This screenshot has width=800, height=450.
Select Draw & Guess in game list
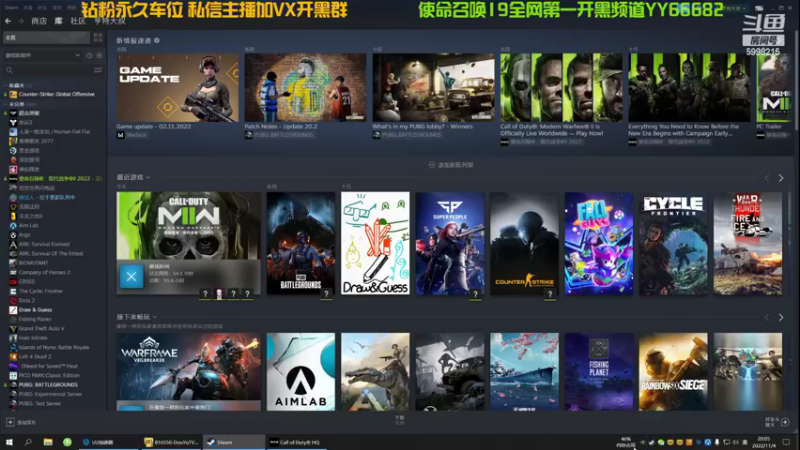(x=35, y=310)
